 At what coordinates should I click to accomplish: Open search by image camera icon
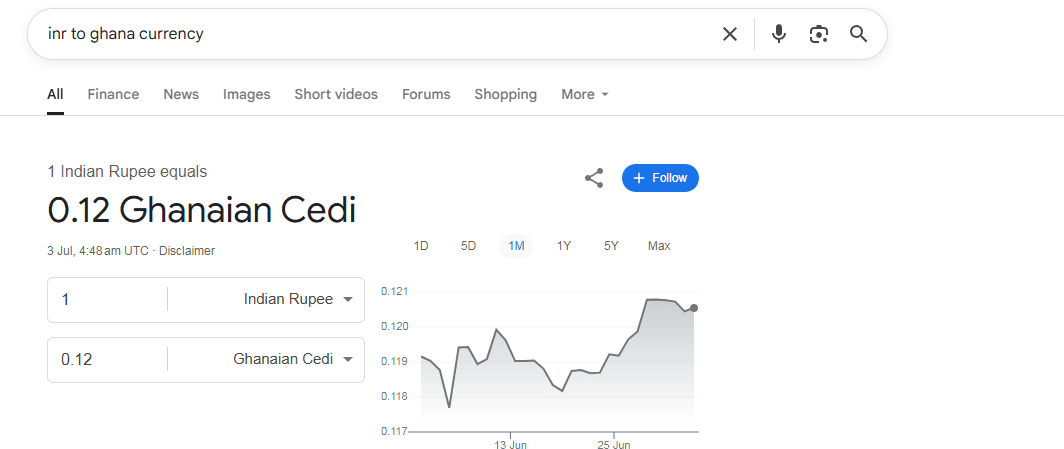pyautogui.click(x=819, y=34)
